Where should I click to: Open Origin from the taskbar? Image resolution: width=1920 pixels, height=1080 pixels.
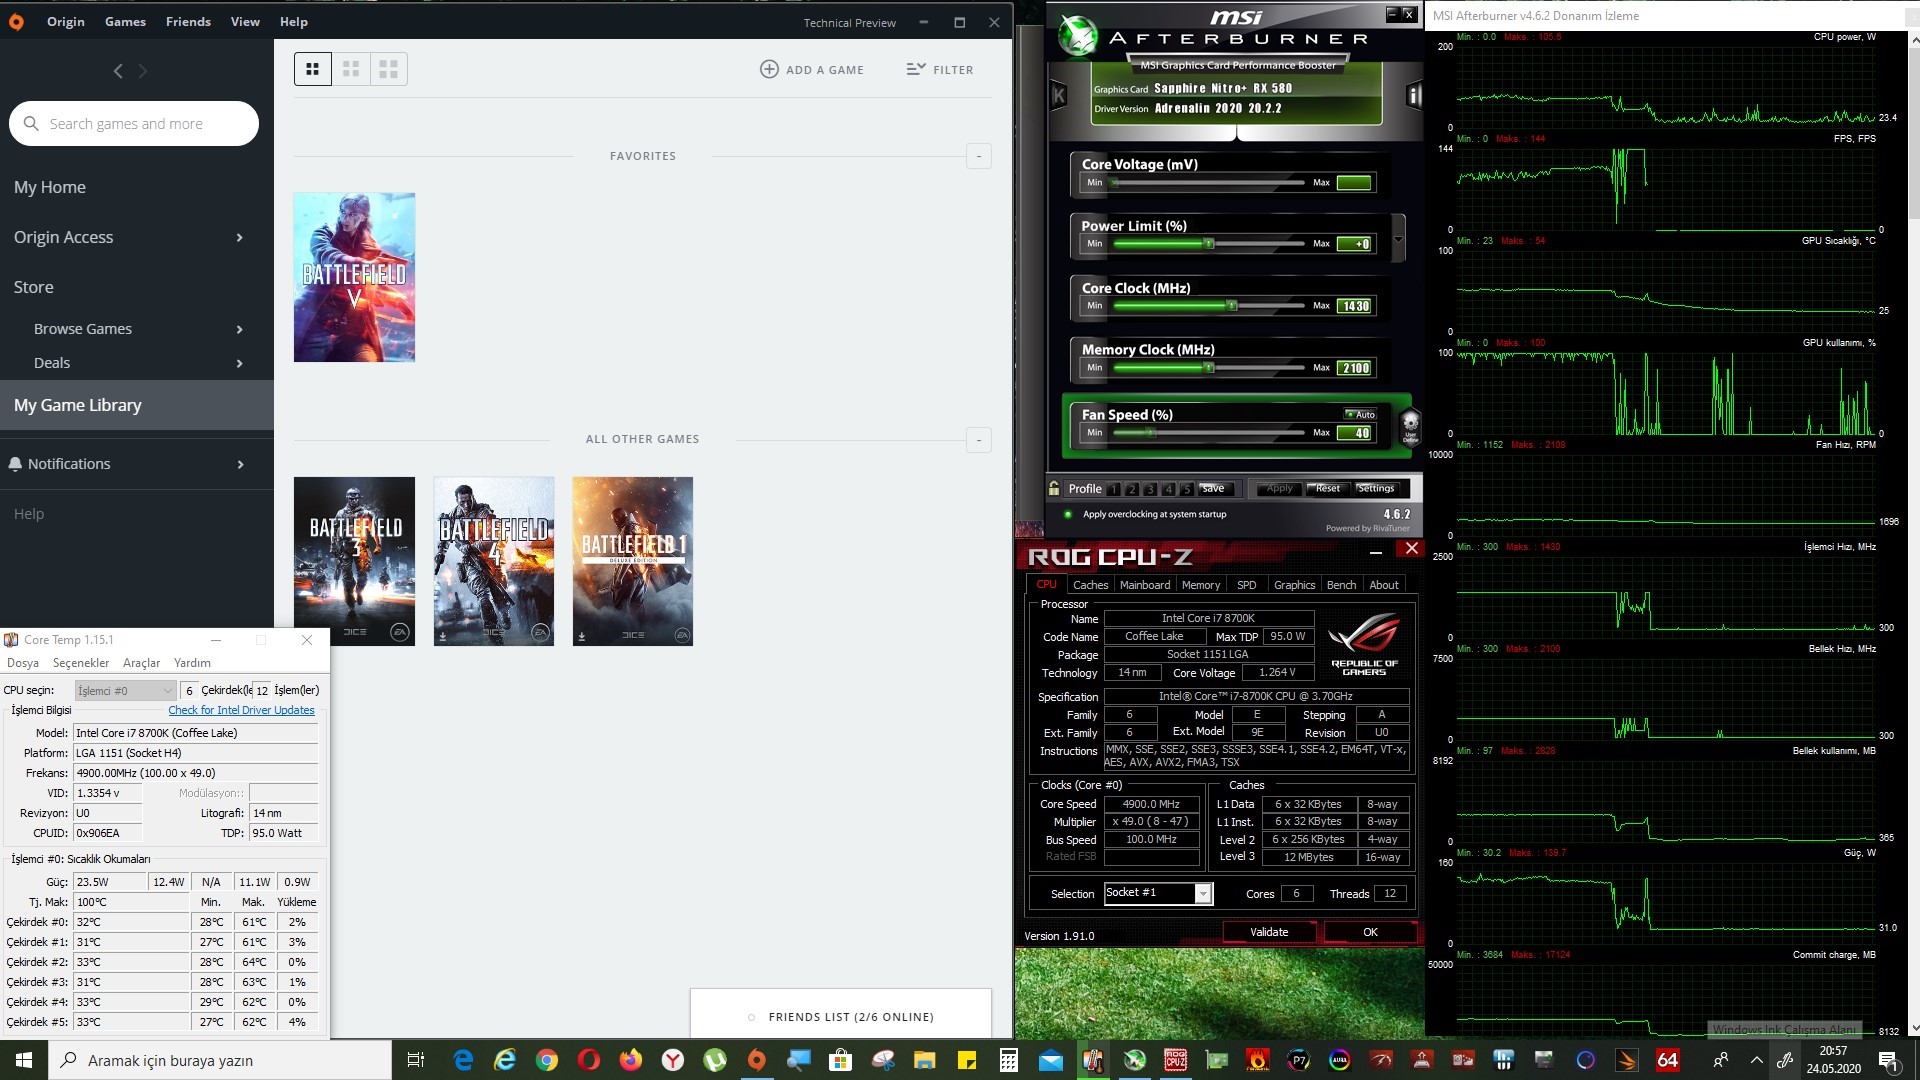(x=757, y=1060)
